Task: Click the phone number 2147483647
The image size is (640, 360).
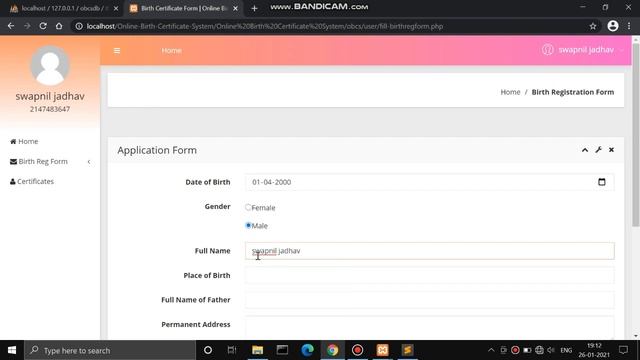Action: click(x=50, y=109)
